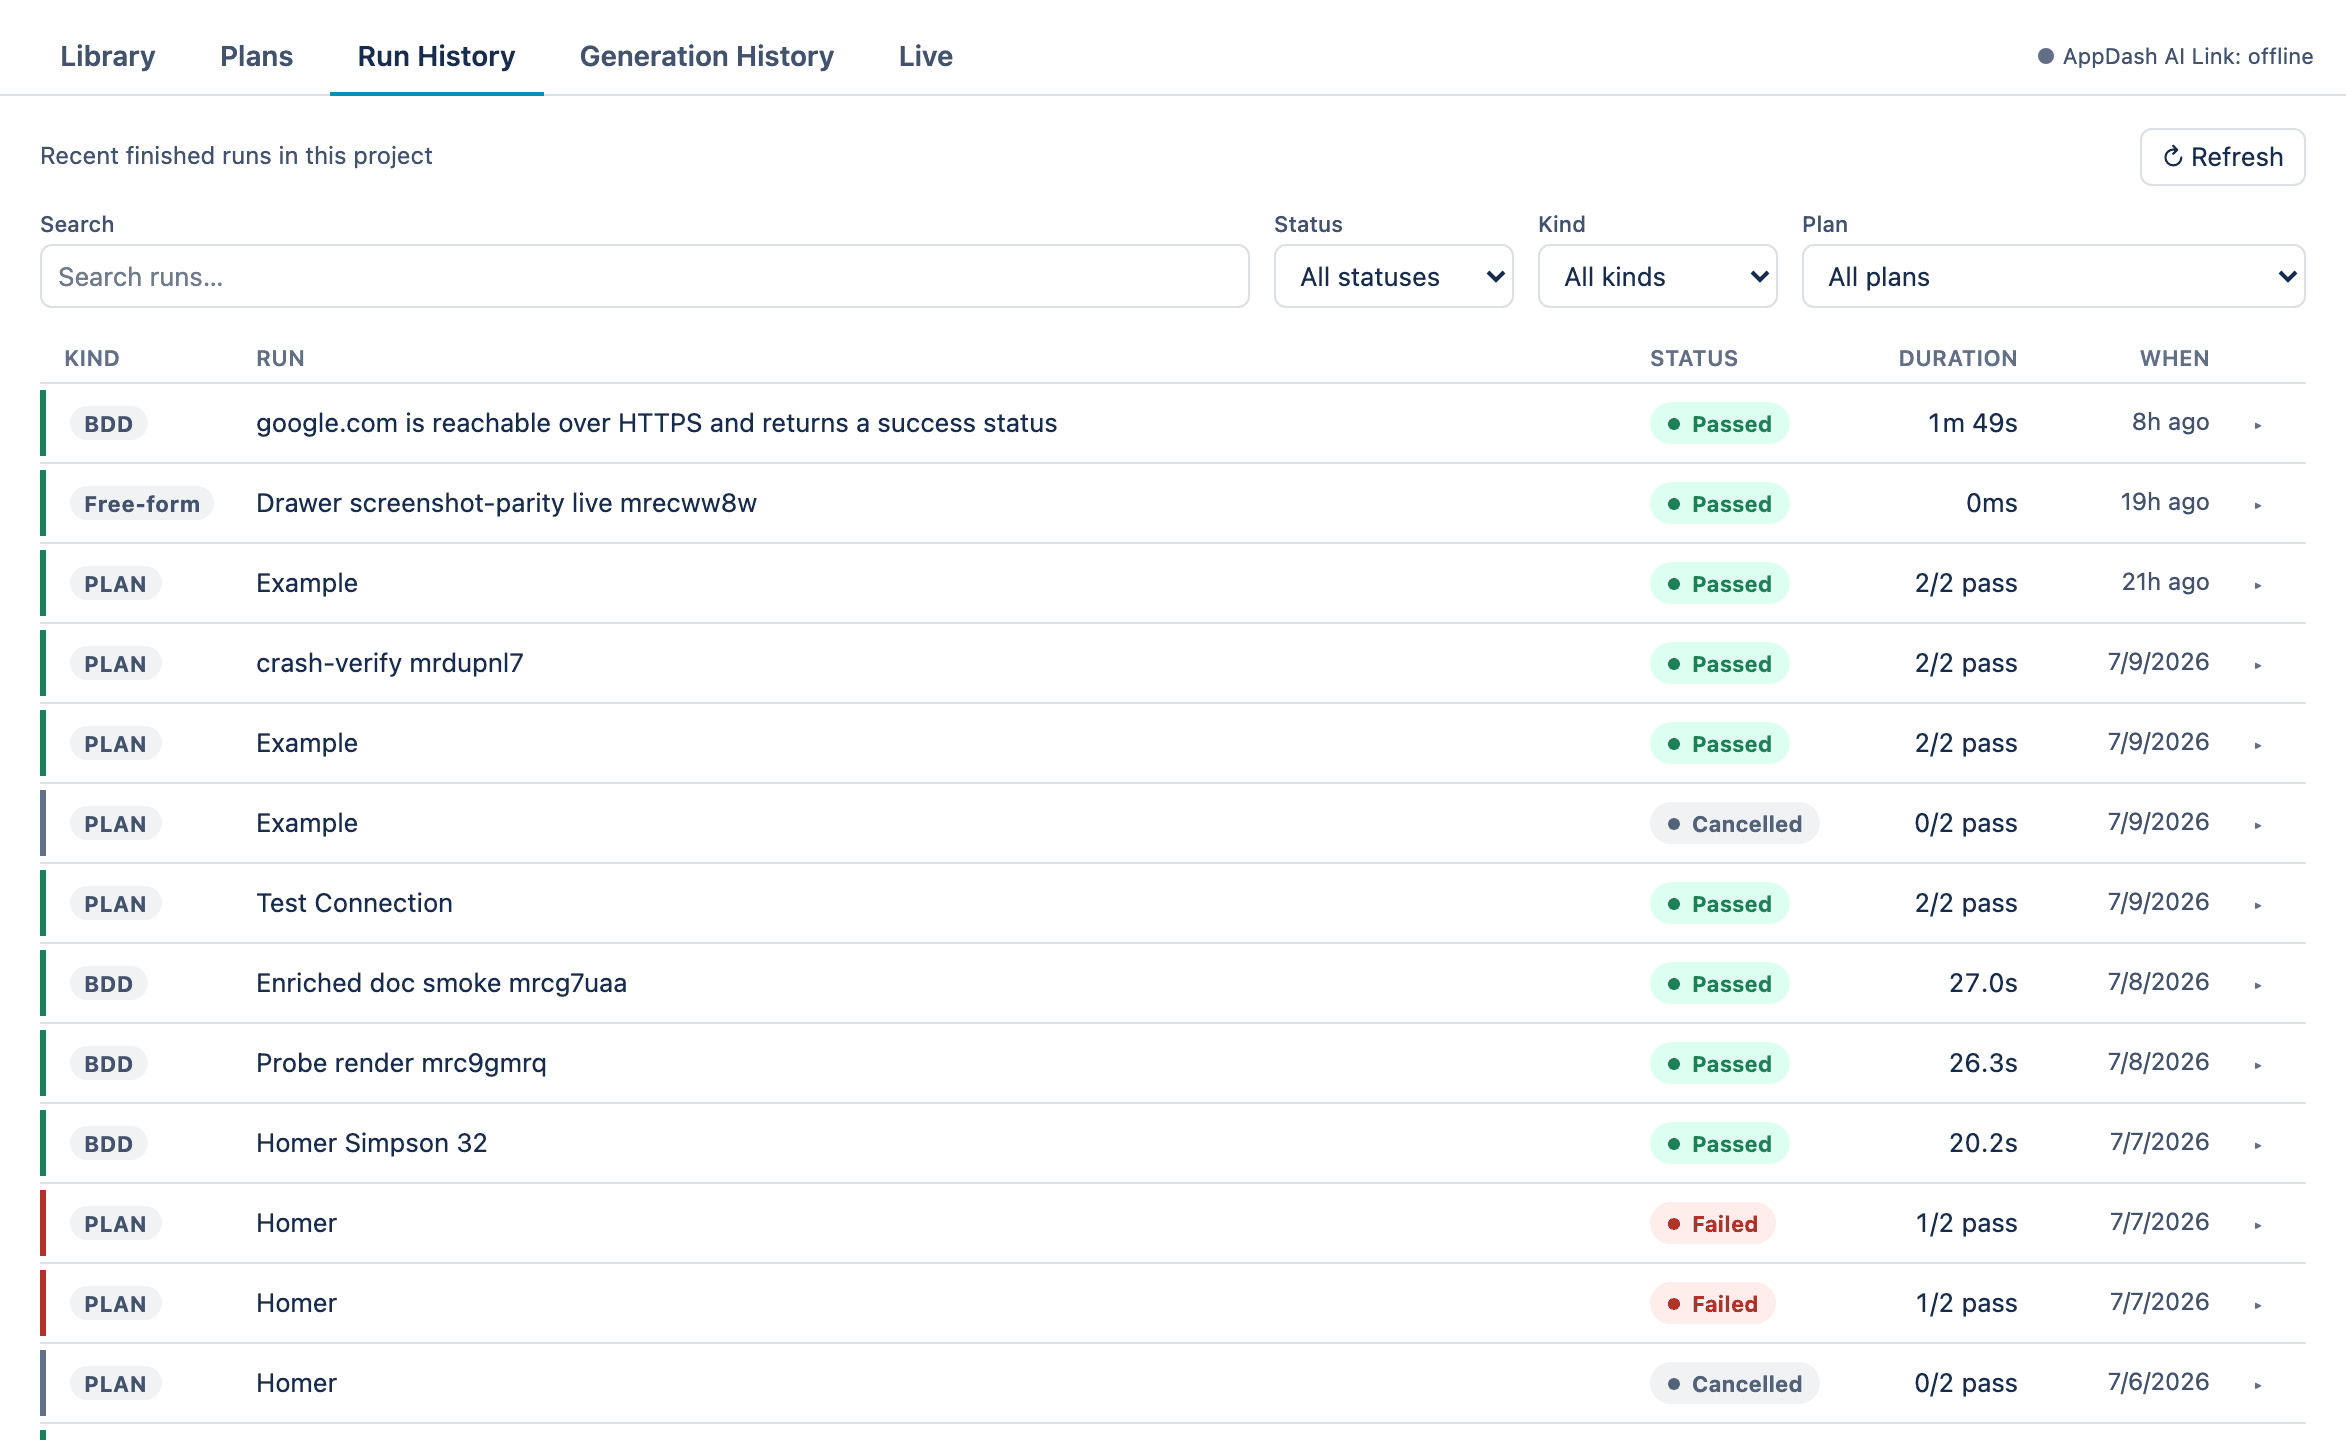
Task: Select the Run History tab
Action: pyautogui.click(x=436, y=56)
